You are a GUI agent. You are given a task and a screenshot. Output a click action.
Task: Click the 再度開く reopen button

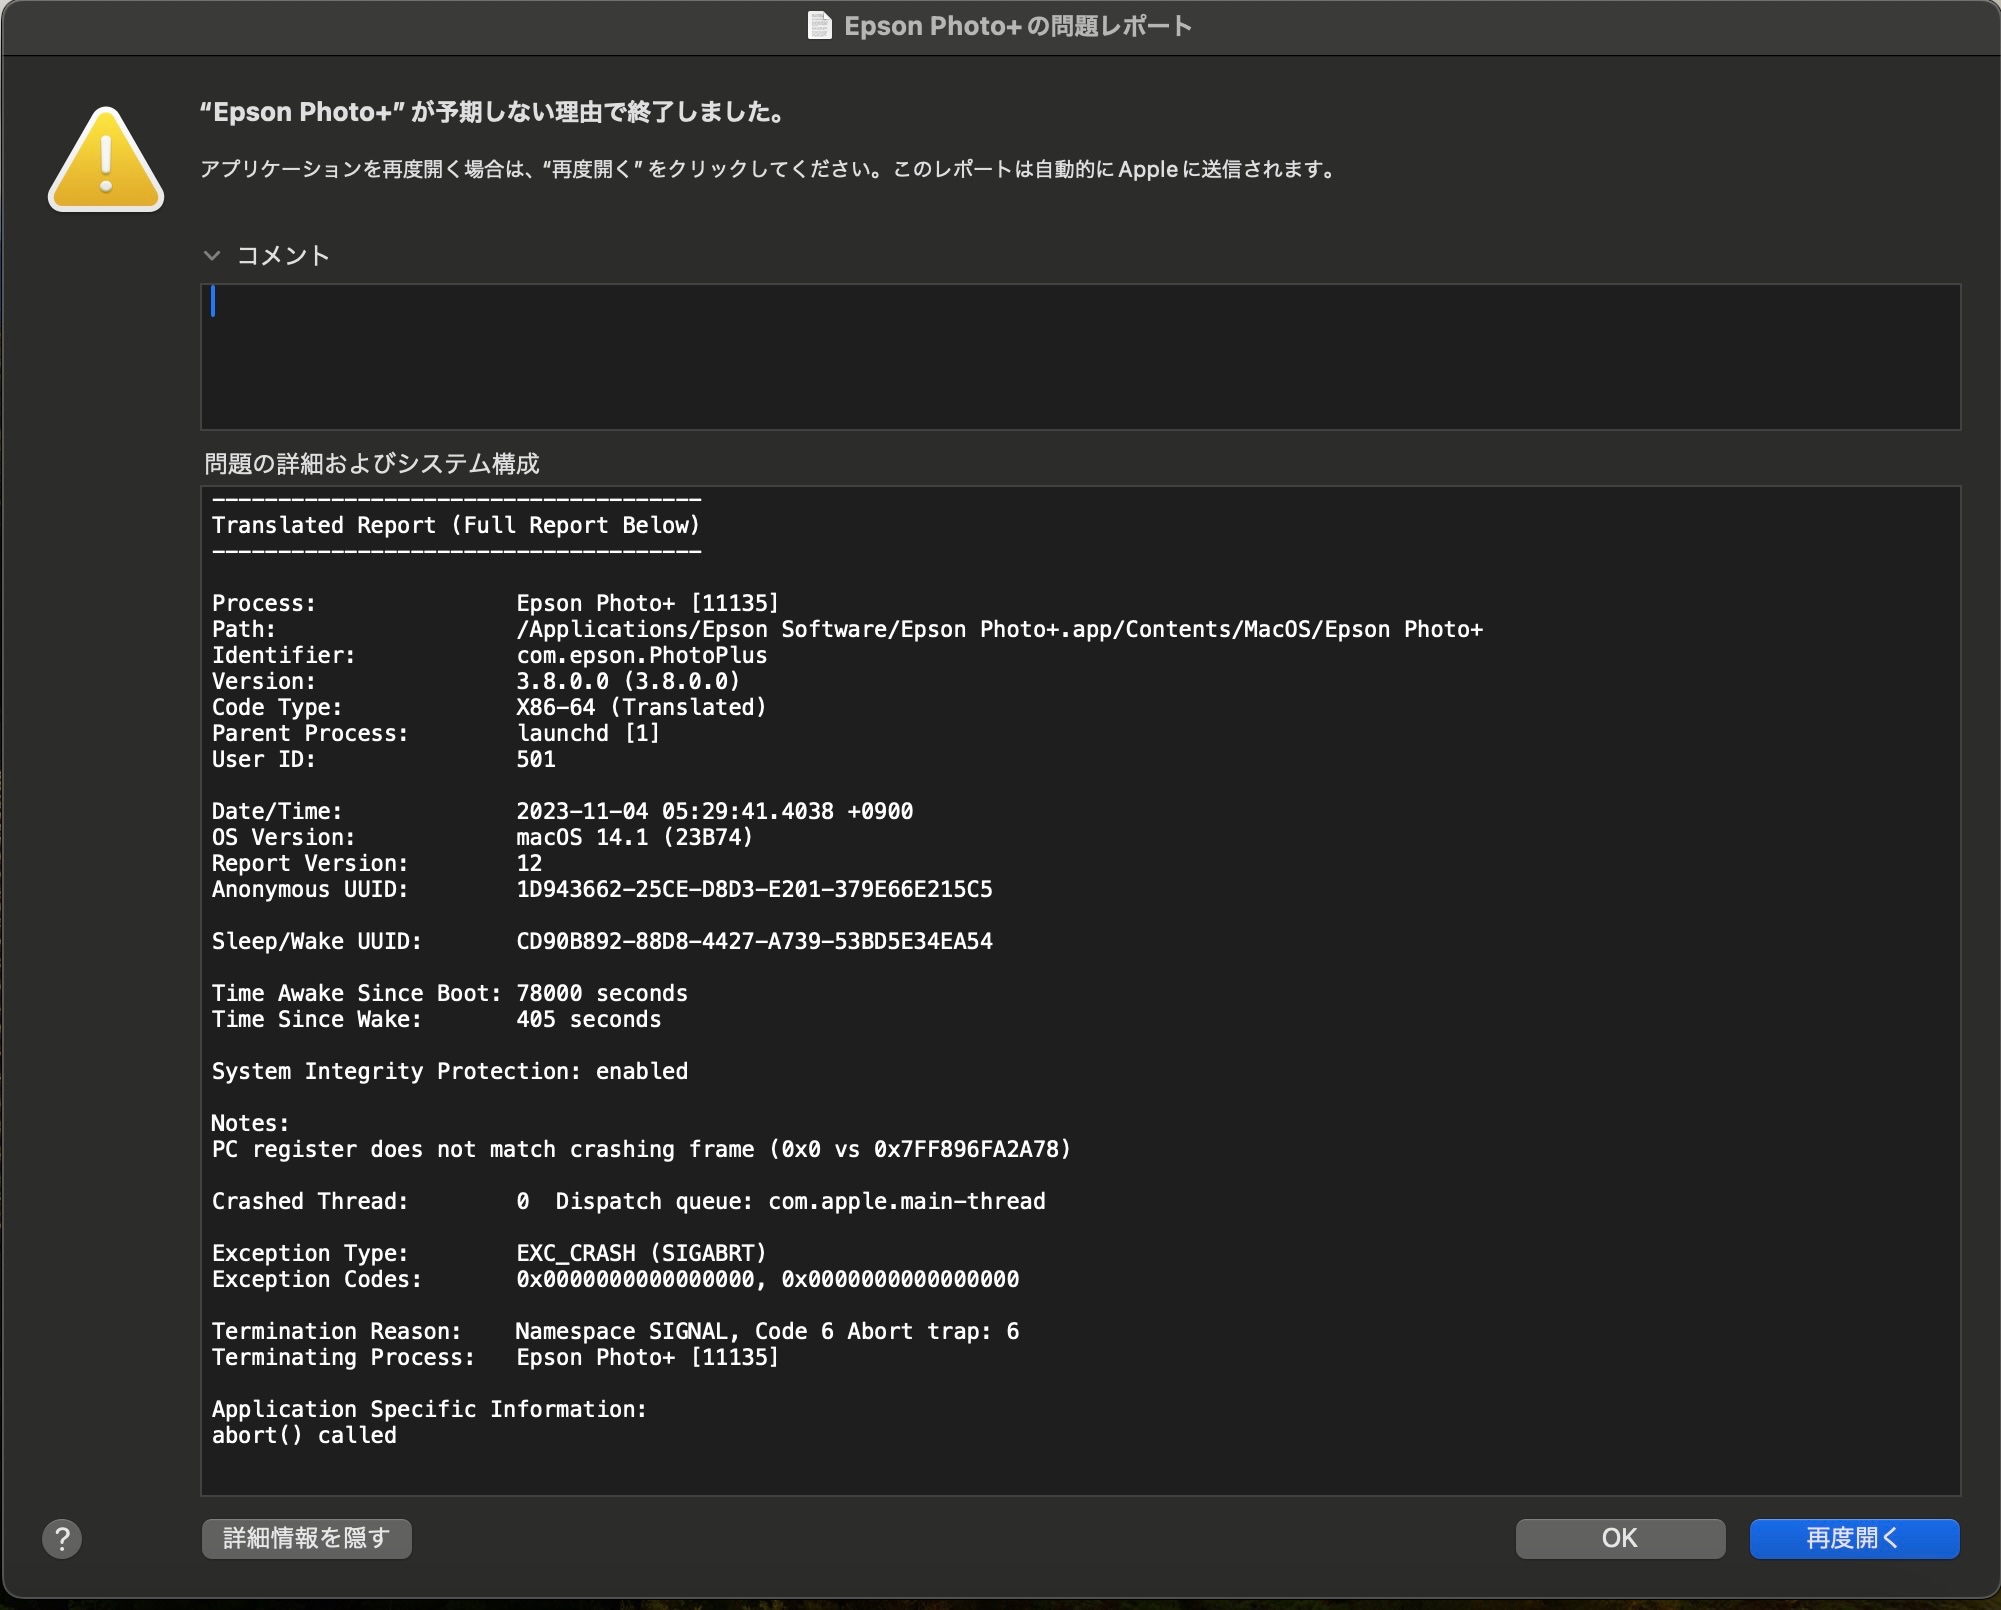point(1853,1538)
